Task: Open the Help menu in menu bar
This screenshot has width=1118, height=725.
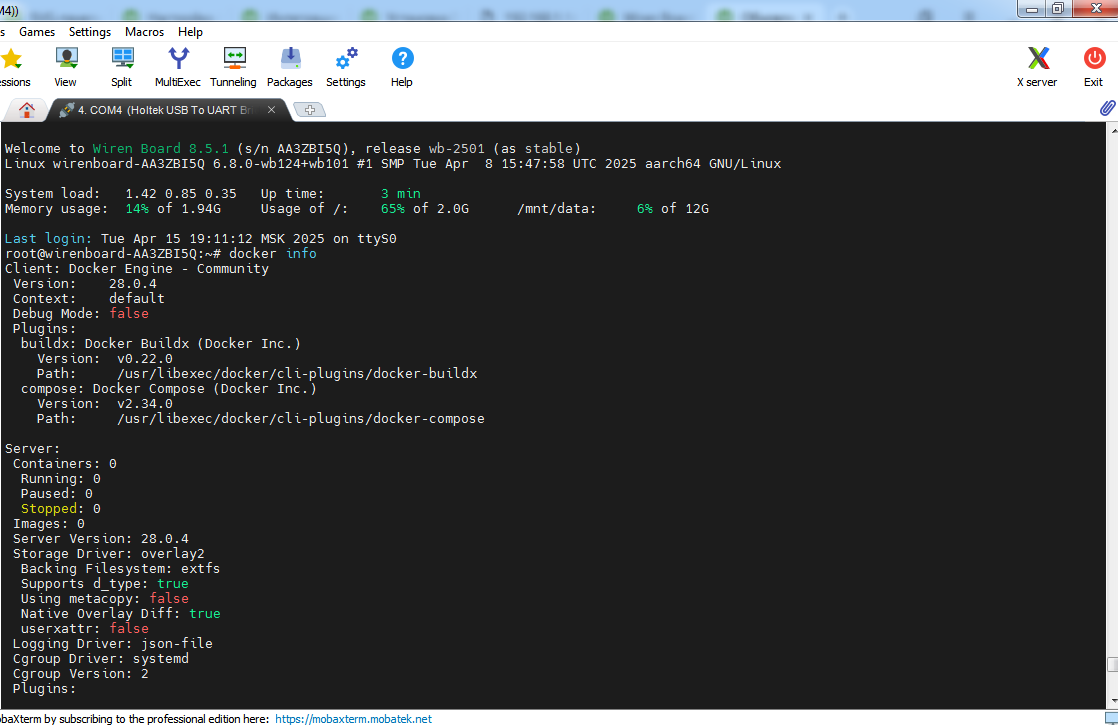Action: (190, 32)
